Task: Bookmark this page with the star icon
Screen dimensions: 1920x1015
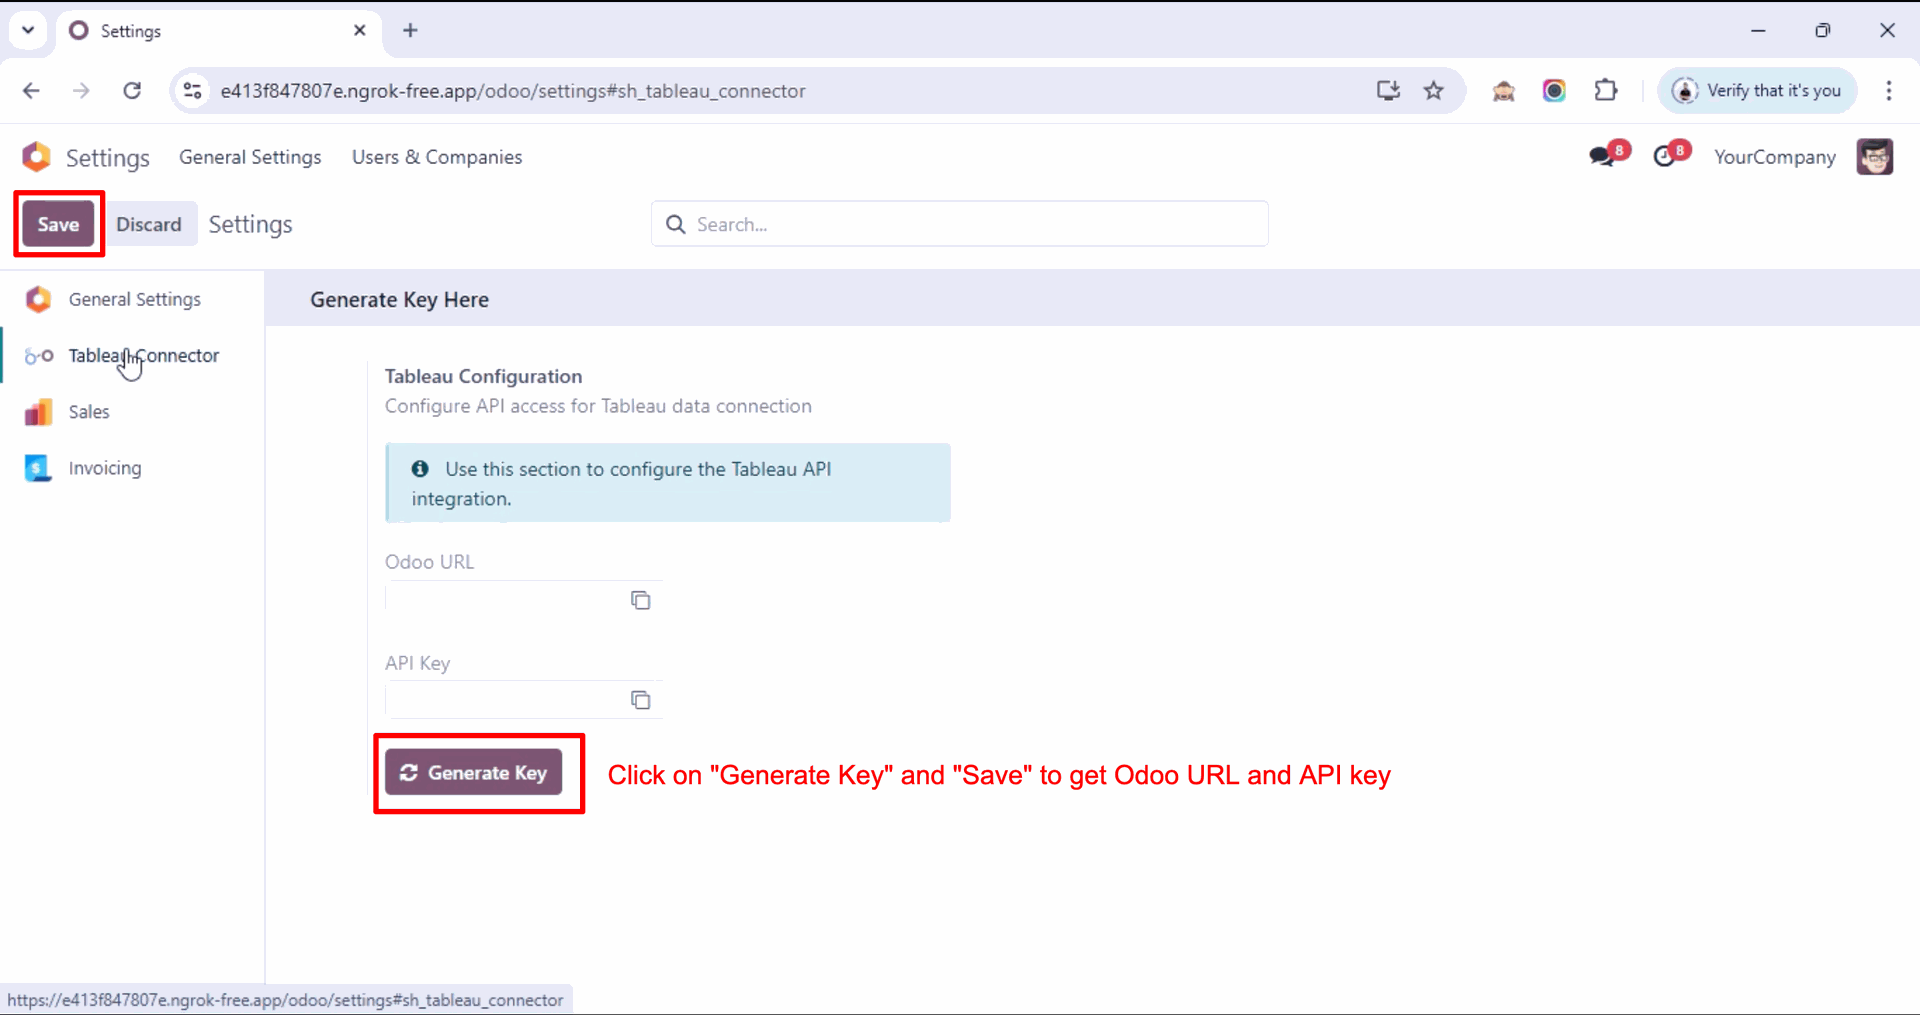Action: point(1434,91)
